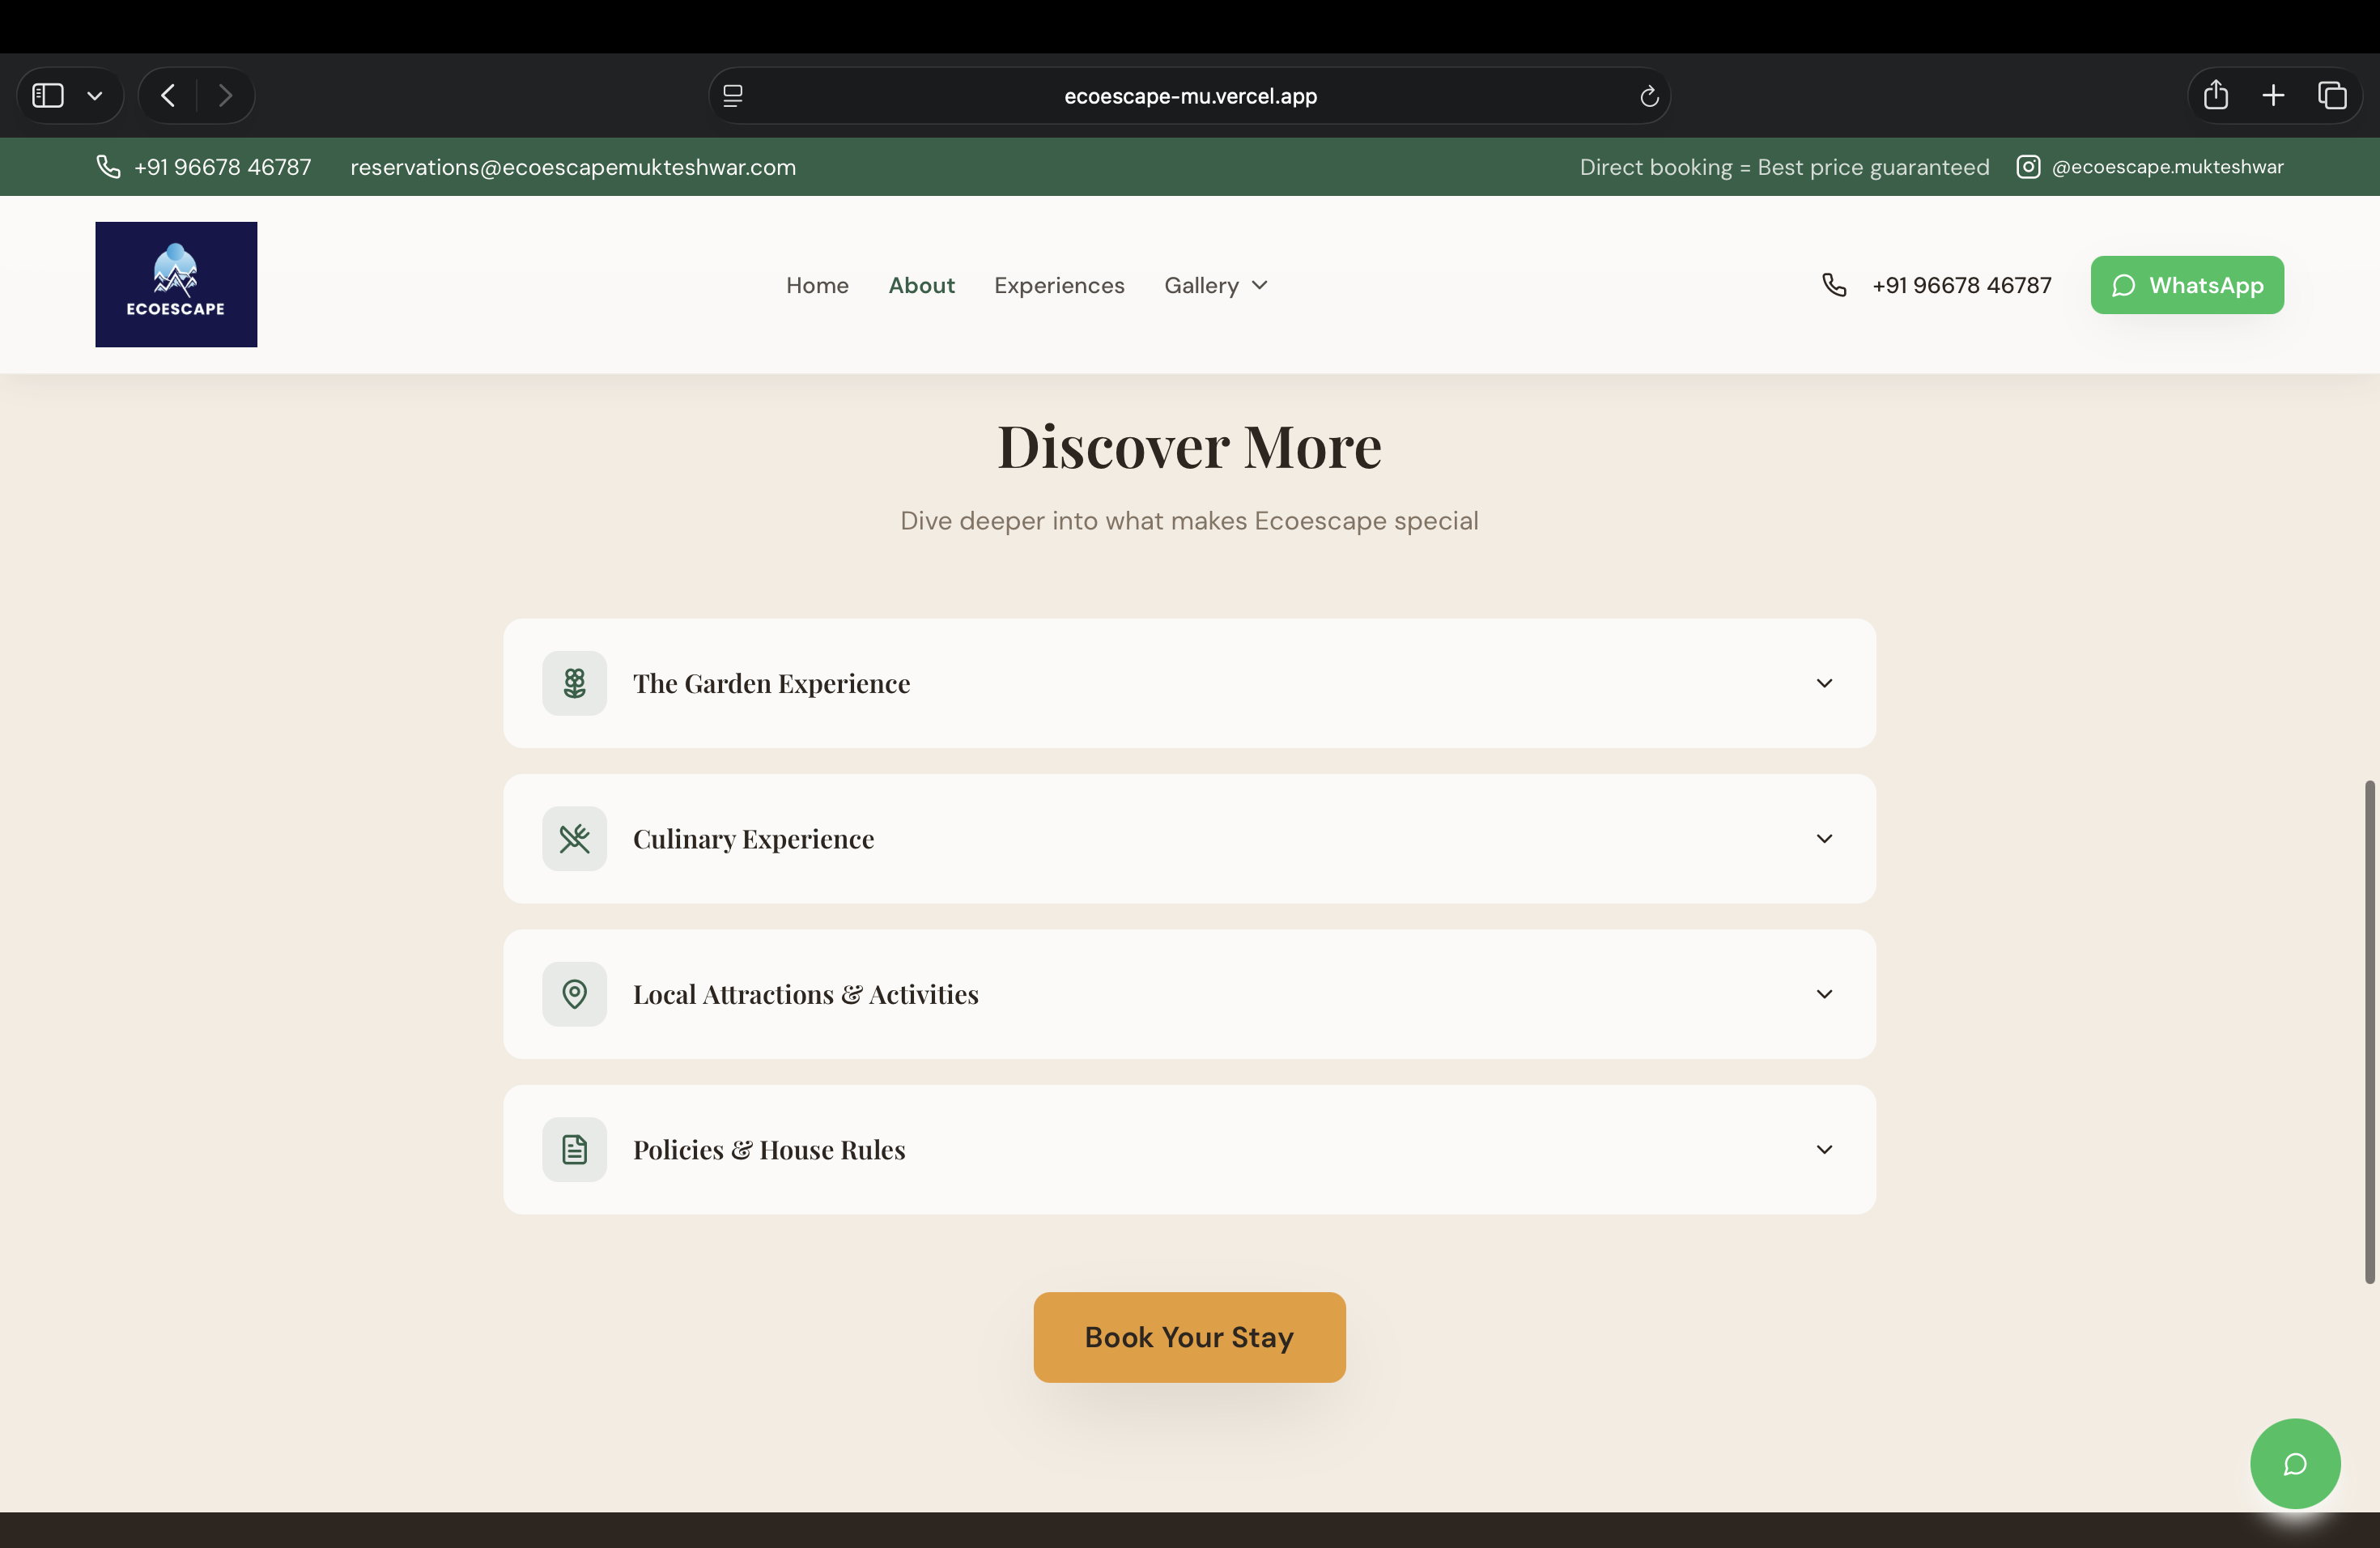Click the Instagram icon in the top bar
The image size is (2380, 1548).
(2027, 167)
